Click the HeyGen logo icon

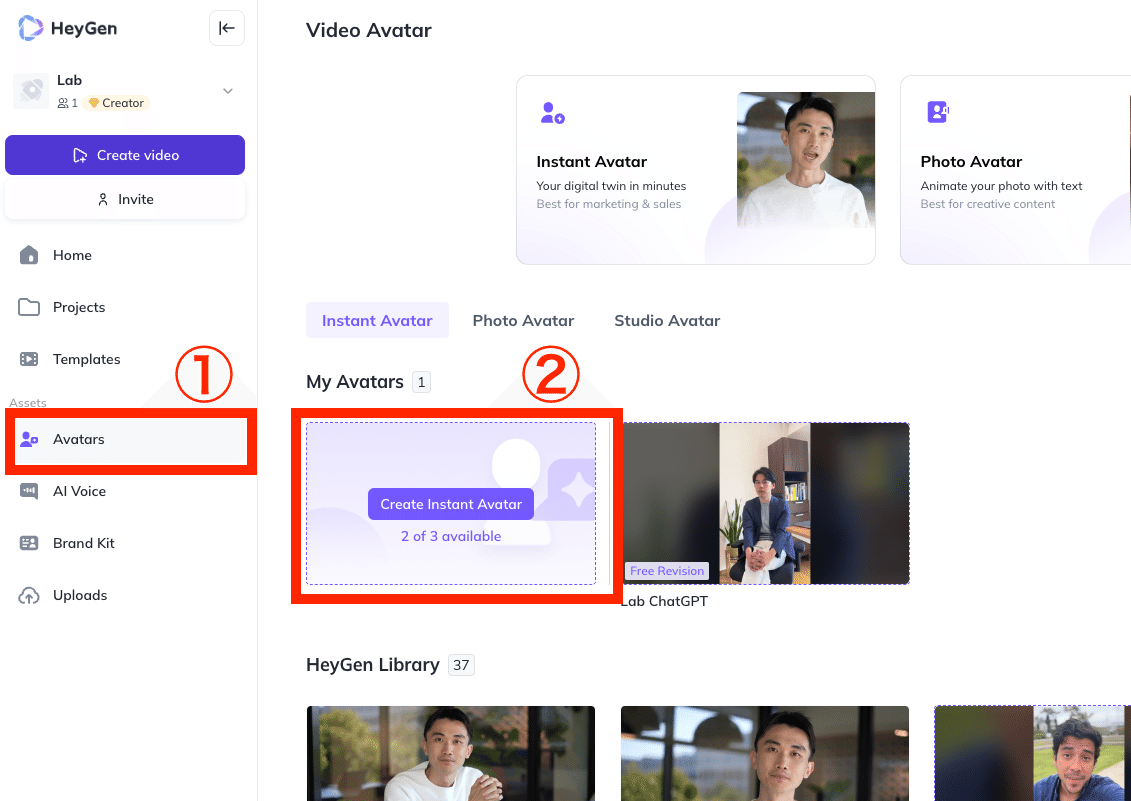(x=31, y=28)
